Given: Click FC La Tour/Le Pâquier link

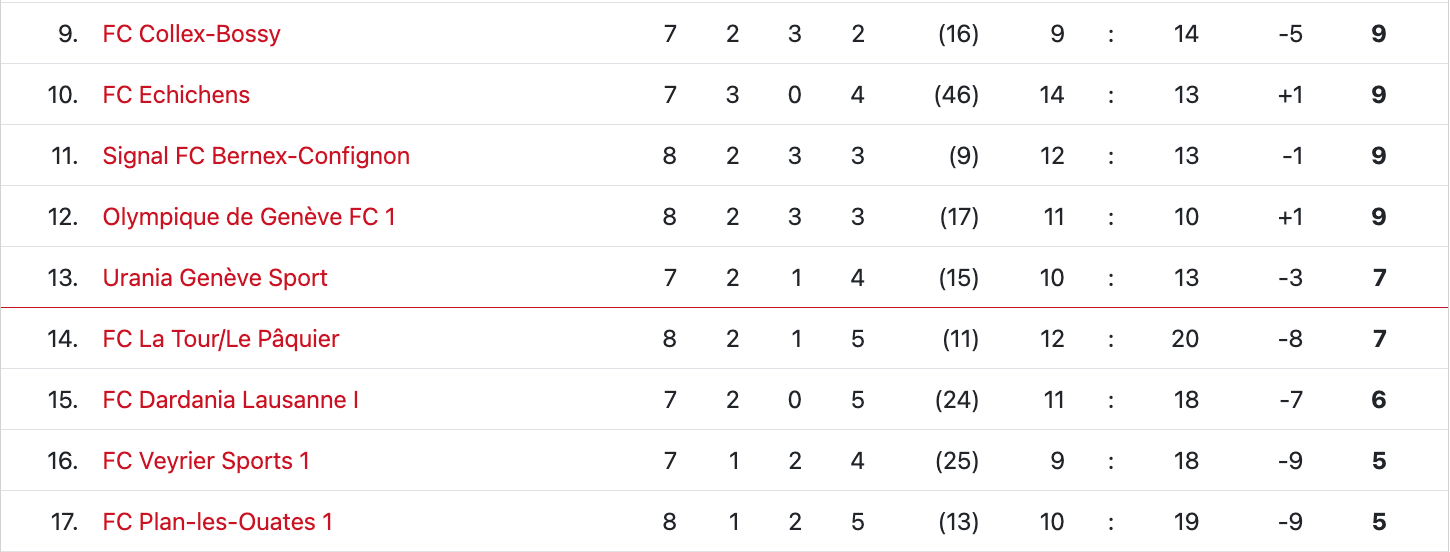Looking at the screenshot, I should pyautogui.click(x=221, y=339).
